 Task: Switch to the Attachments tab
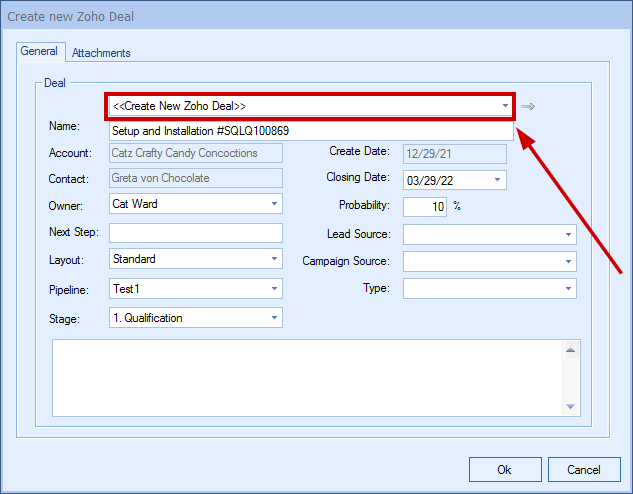point(101,52)
